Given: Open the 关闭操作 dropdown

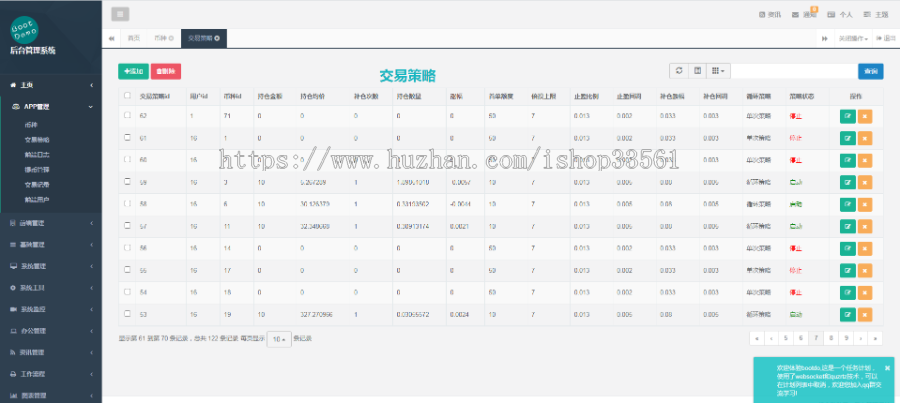Looking at the screenshot, I should click(x=852, y=38).
